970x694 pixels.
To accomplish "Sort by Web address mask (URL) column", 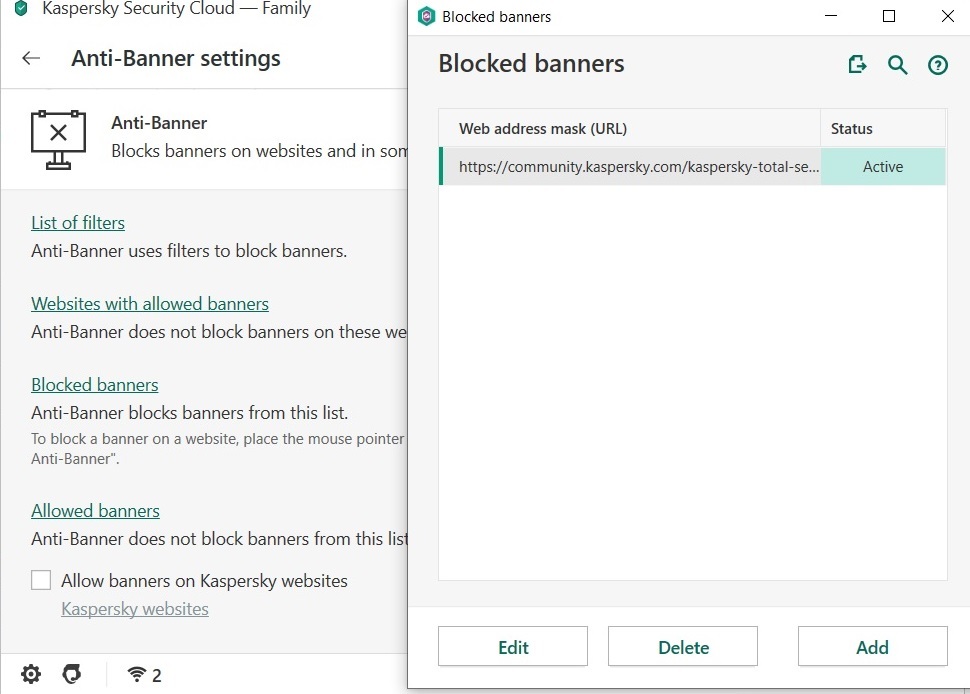I will coord(630,128).
